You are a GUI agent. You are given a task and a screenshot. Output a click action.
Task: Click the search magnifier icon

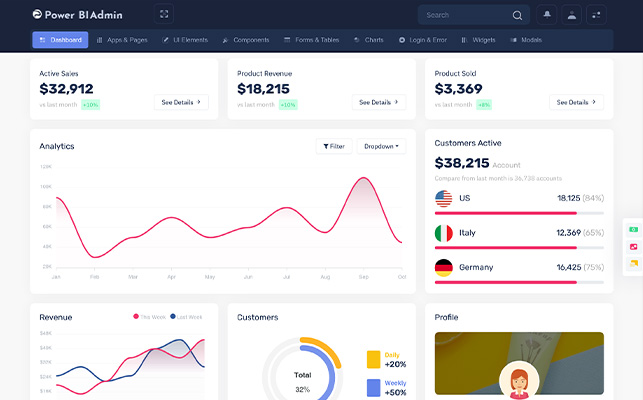pyautogui.click(x=517, y=15)
